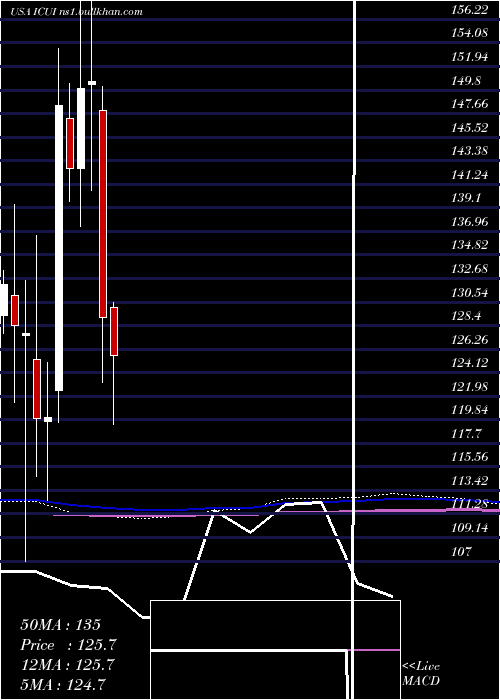Click the USA ICUI chart title text
Image resolution: width=500 pixels, height=700 pixels.
[77, 11]
